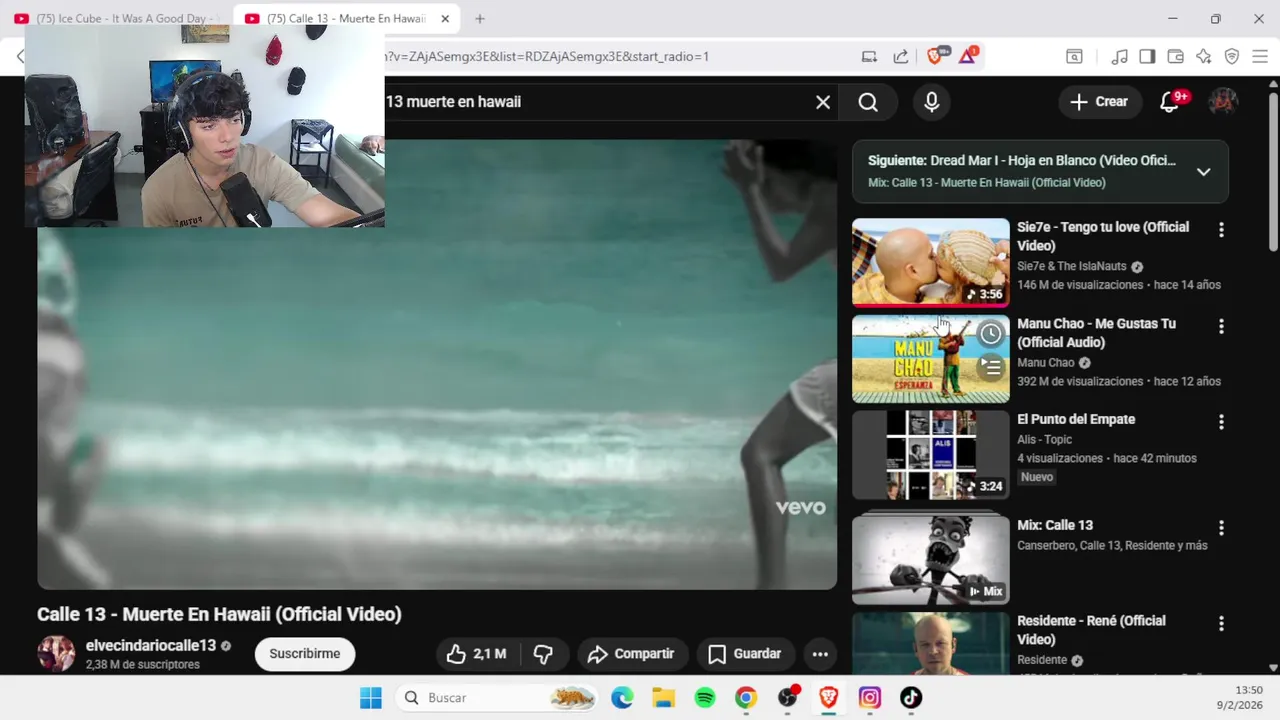1280x720 pixels.
Task: Click the YouTube search magnifier button
Action: pyautogui.click(x=868, y=102)
